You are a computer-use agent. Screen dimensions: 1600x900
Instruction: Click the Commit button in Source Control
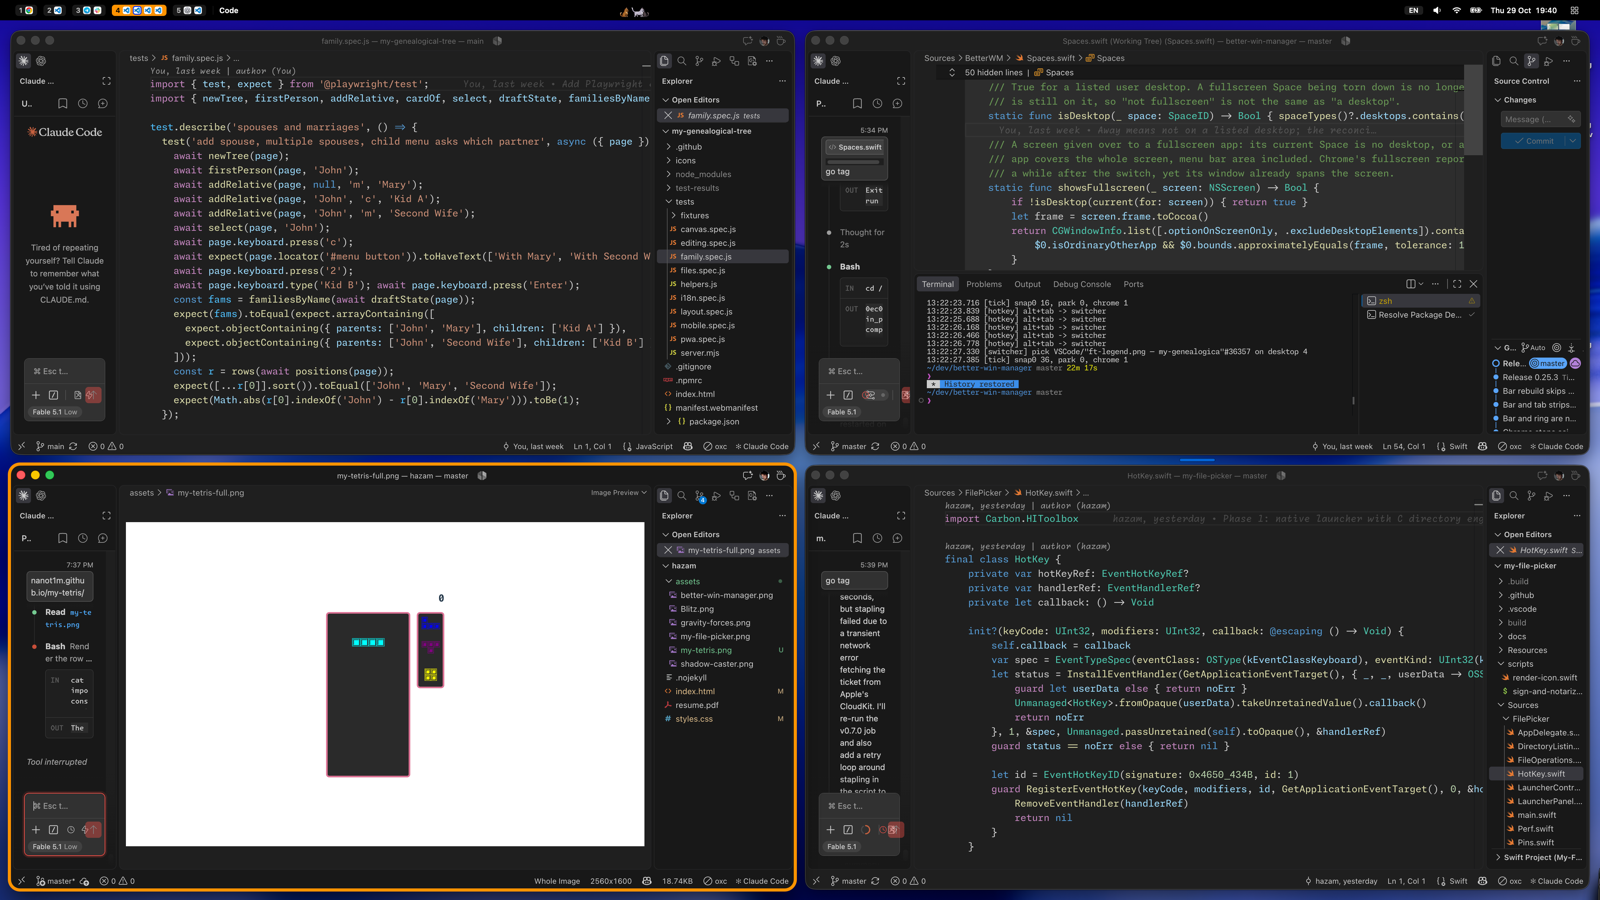point(1534,141)
